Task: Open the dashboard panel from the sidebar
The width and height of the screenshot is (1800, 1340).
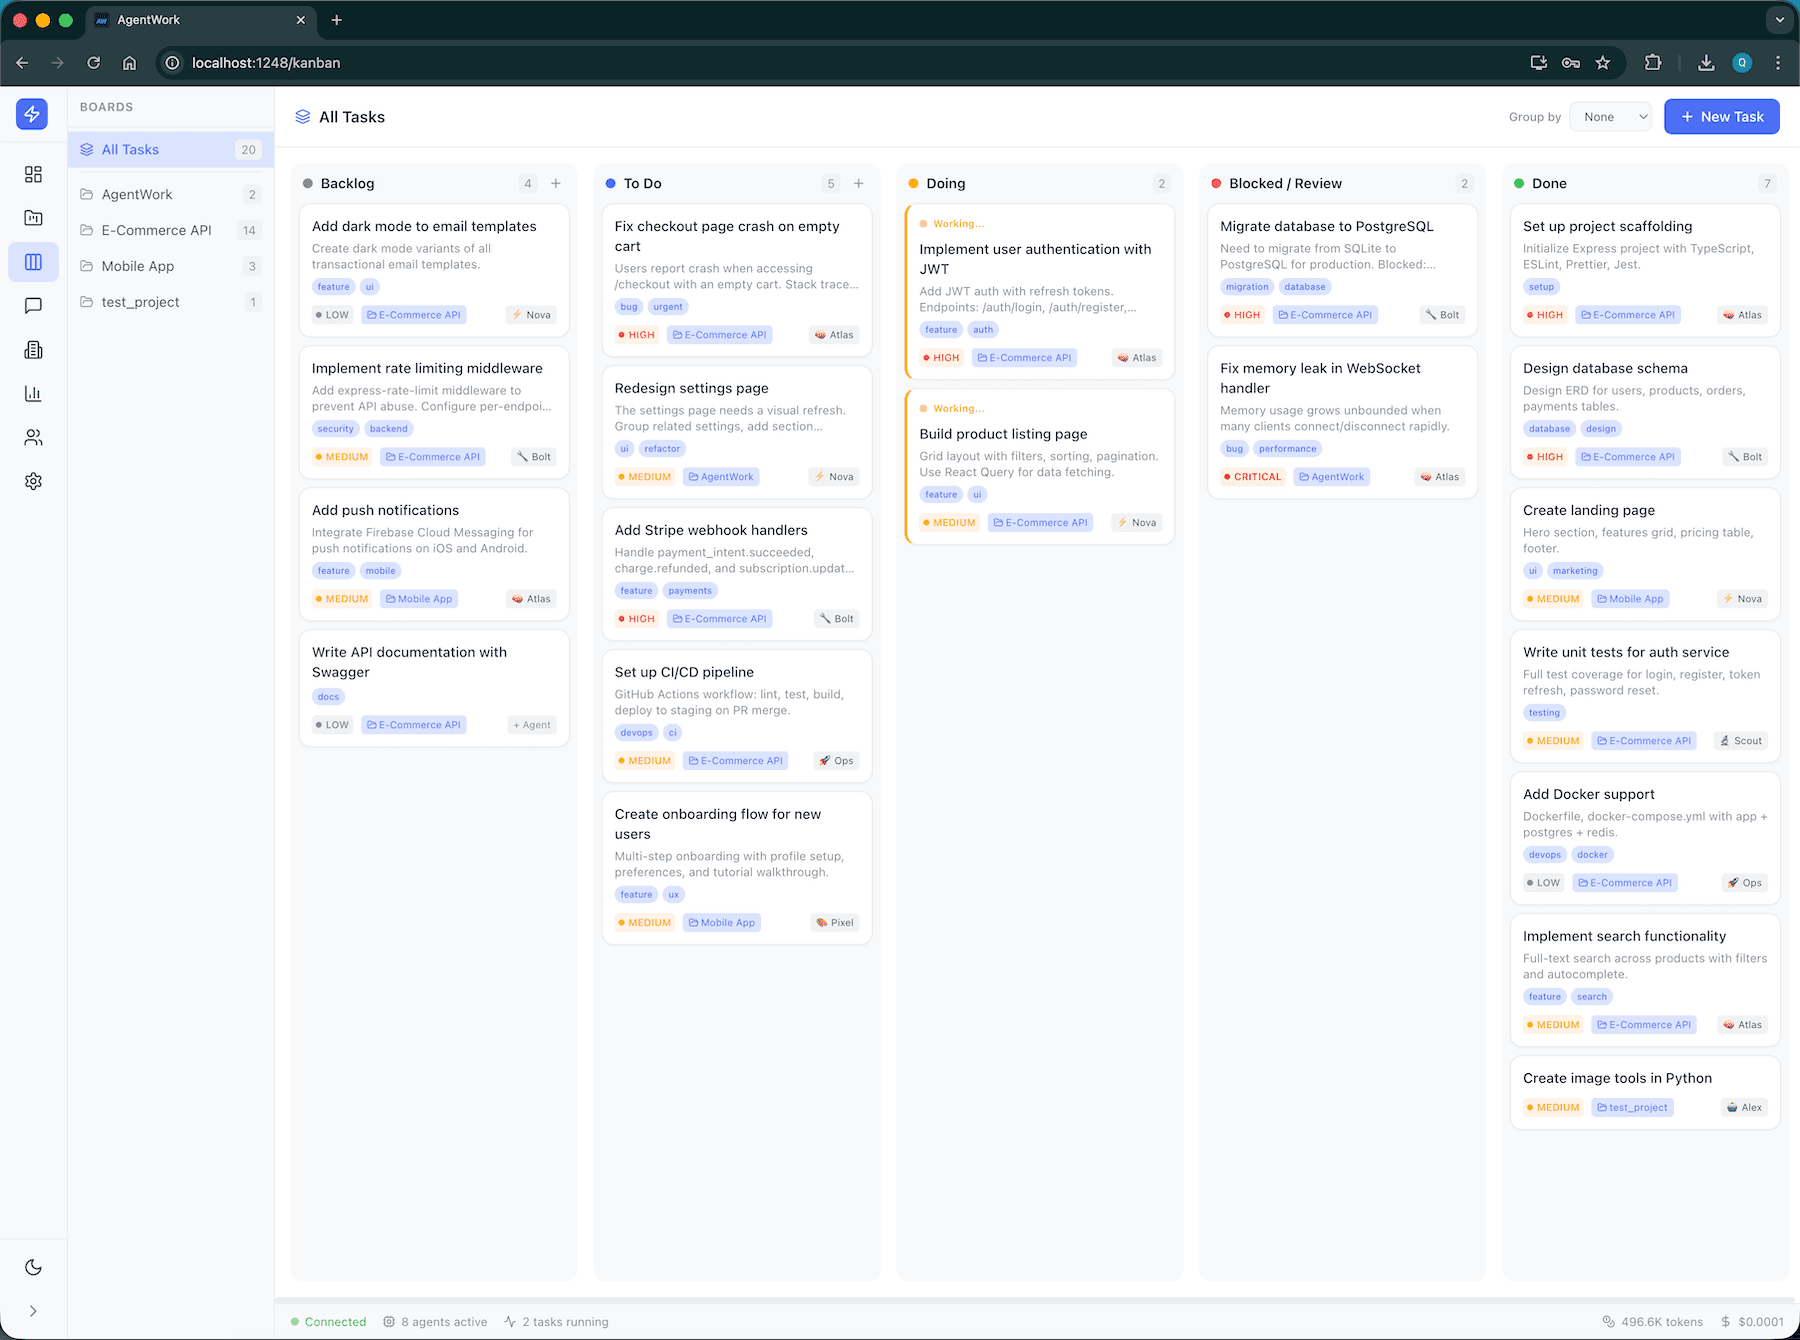Action: pos(33,174)
